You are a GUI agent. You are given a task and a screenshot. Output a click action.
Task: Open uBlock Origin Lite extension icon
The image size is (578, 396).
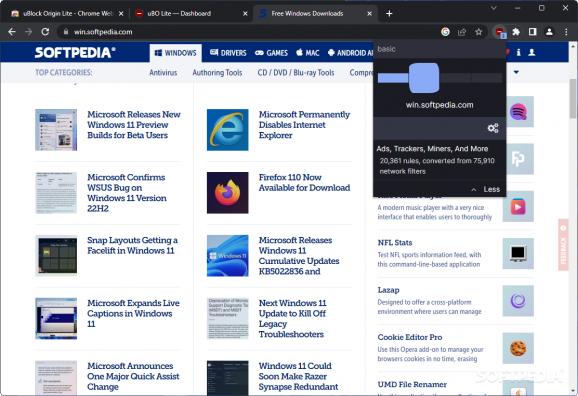click(499, 32)
